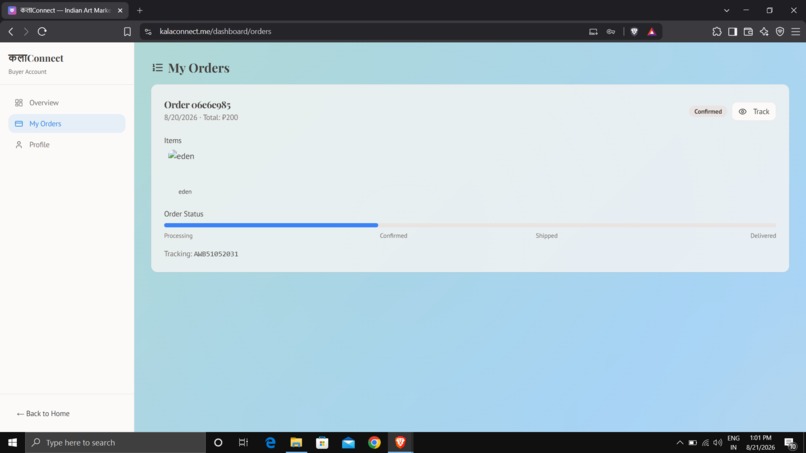The width and height of the screenshot is (806, 453).
Task: Select the KalaConnect Indian Art tab
Action: click(x=66, y=10)
